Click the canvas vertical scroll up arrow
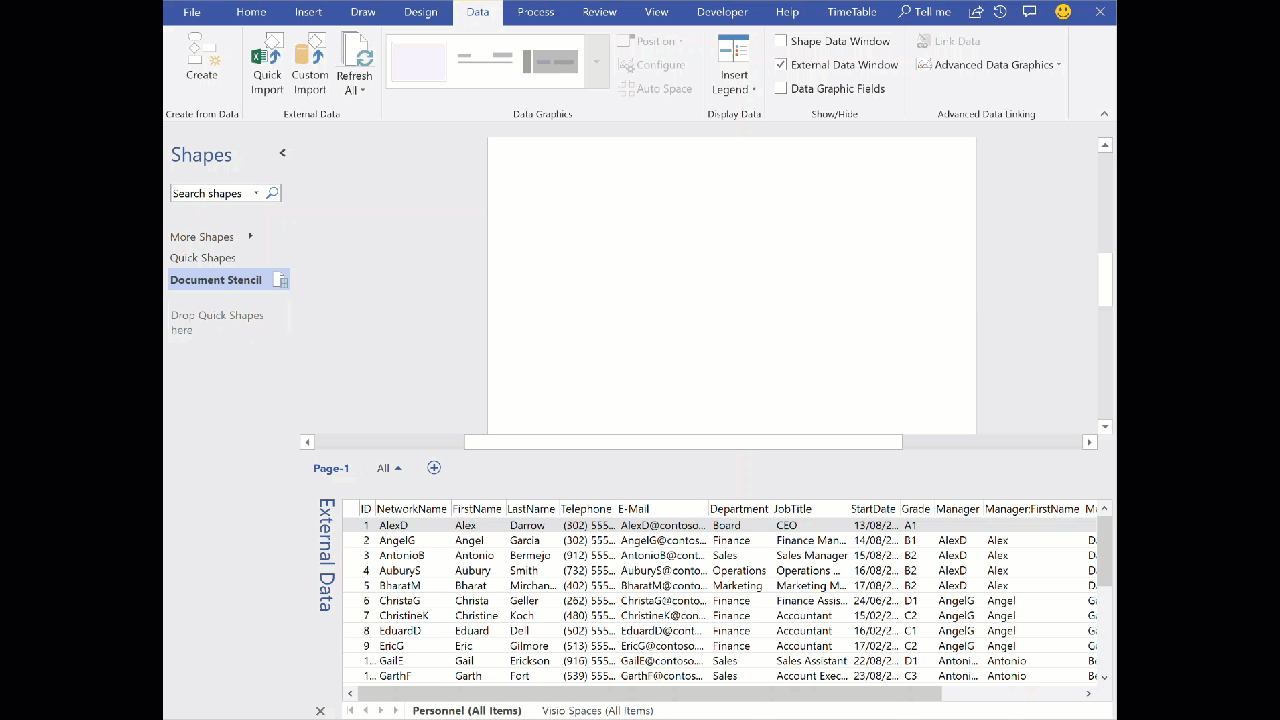Image resolution: width=1280 pixels, height=720 pixels. (x=1105, y=145)
